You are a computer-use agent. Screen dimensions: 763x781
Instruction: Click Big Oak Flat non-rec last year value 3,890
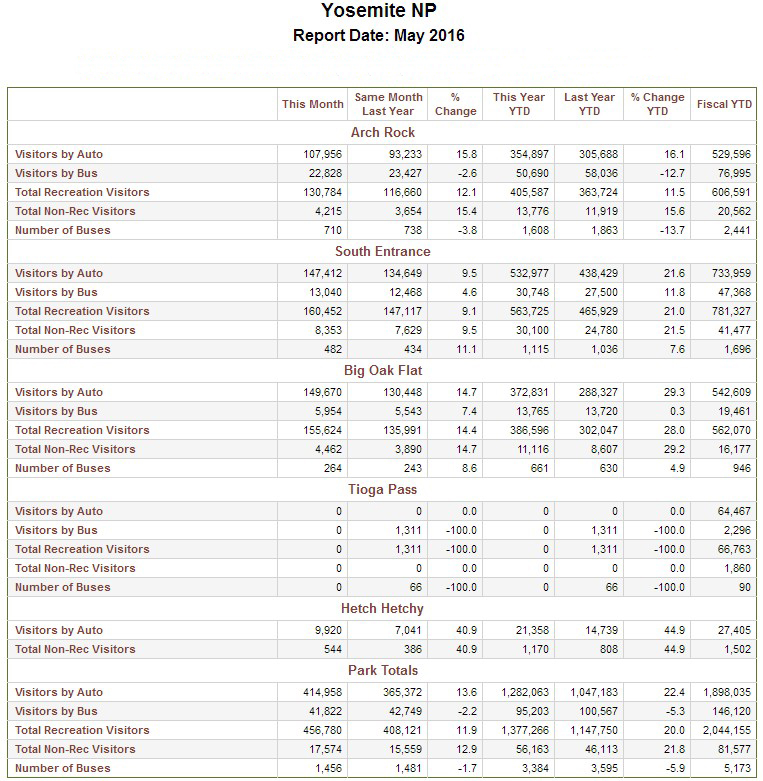pyautogui.click(x=408, y=449)
